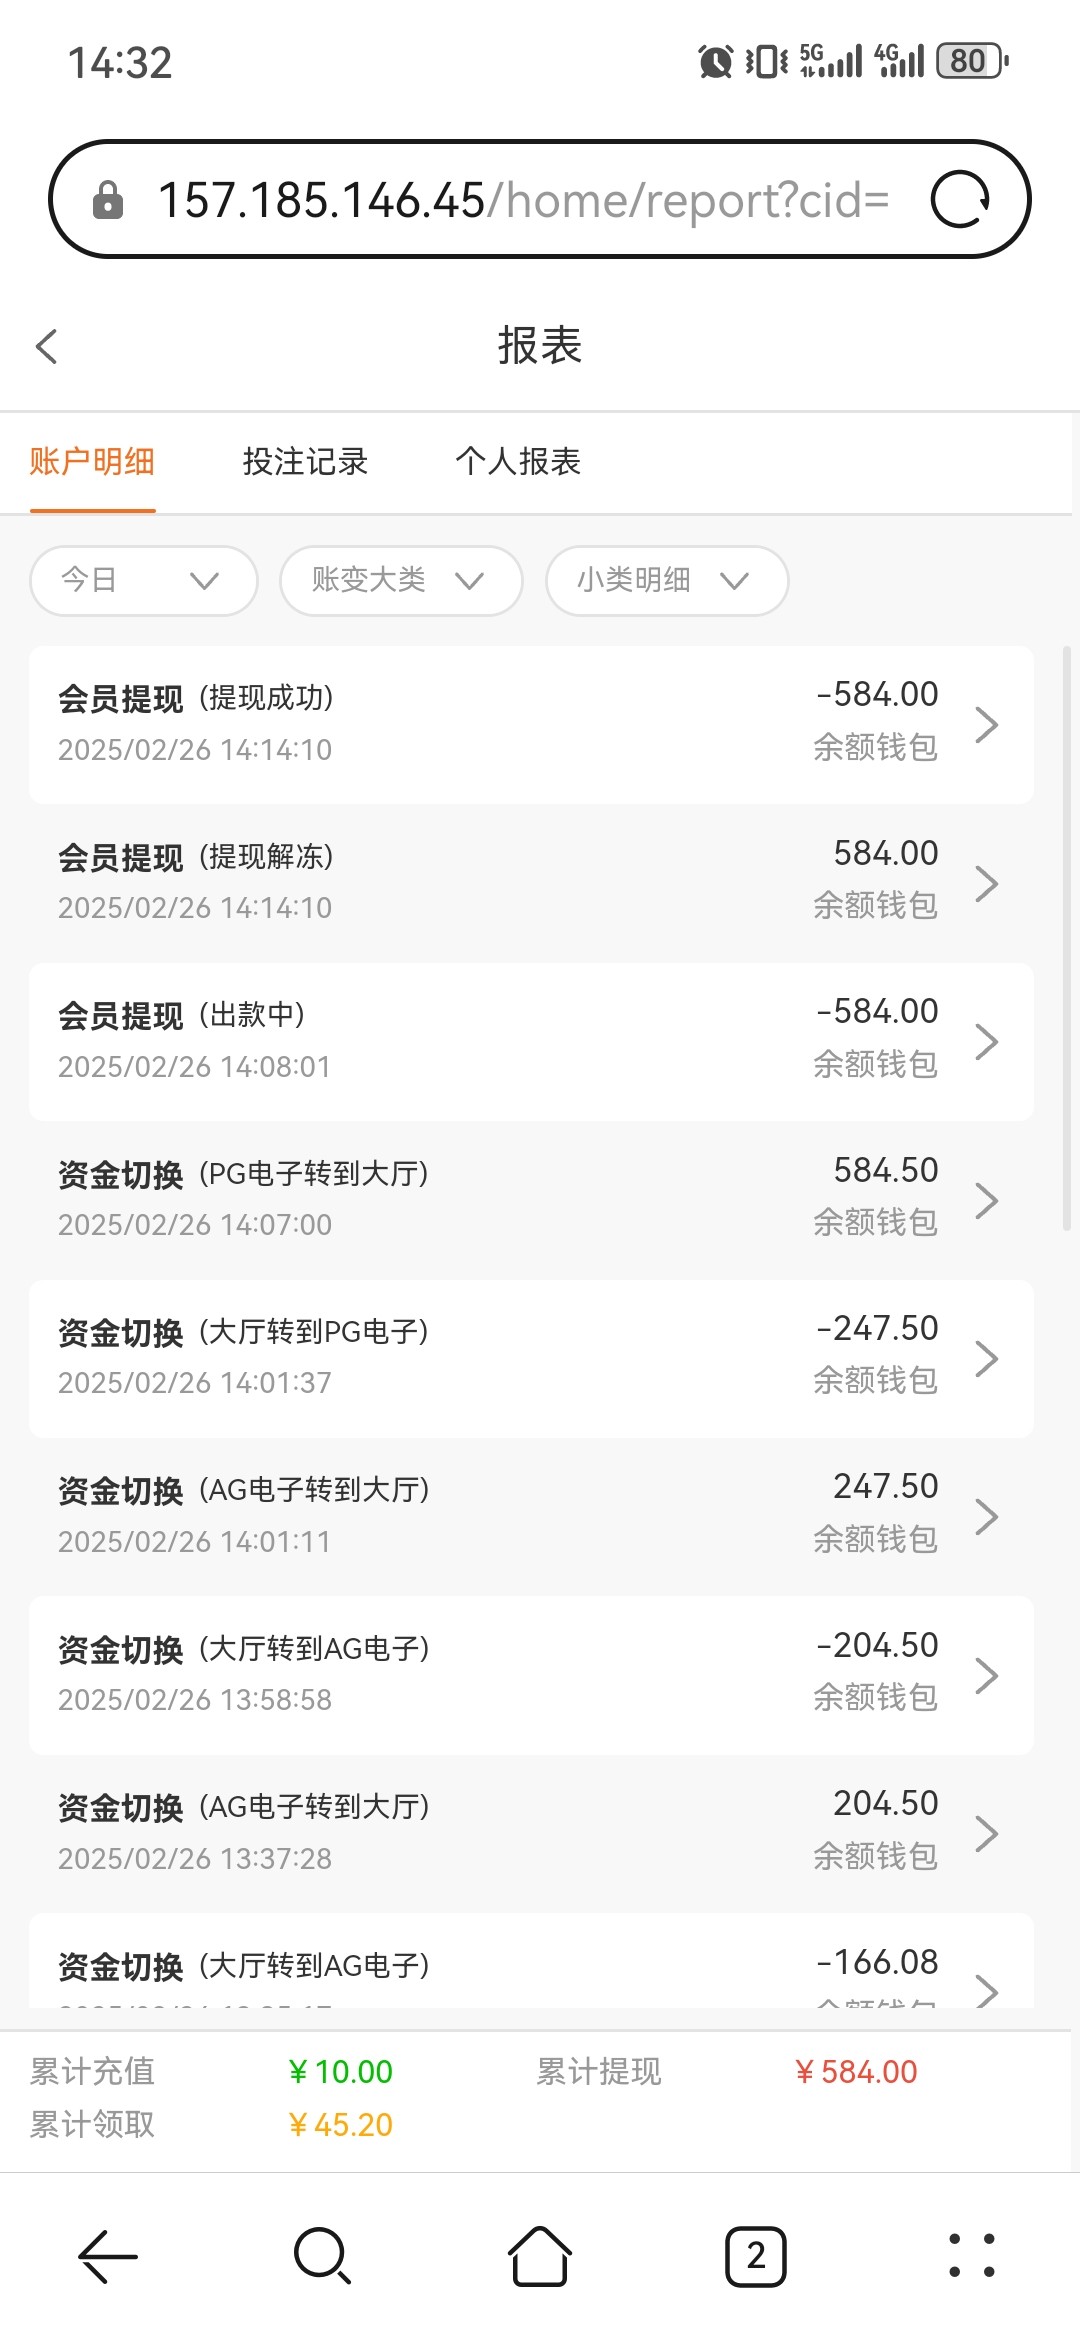
Task: Tap the page back arrow beside 报表
Action: pyautogui.click(x=46, y=347)
